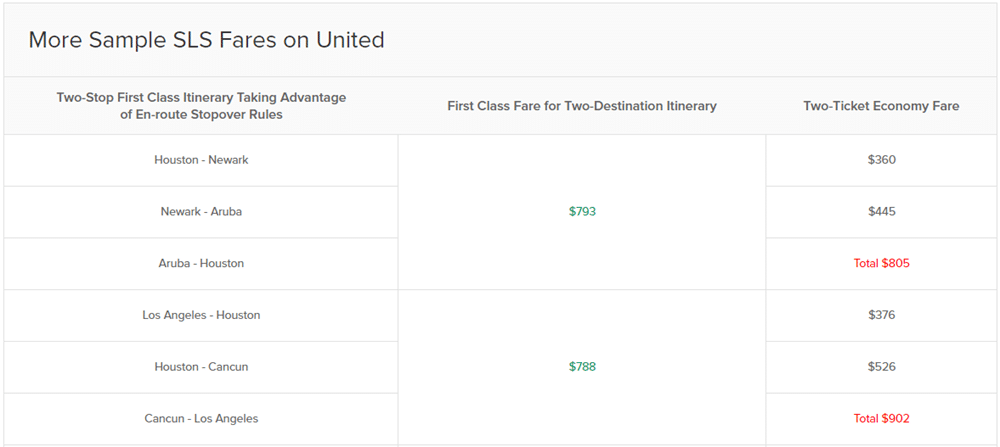Click the green $793 first class fare
This screenshot has height=447, width=1000.
(582, 212)
